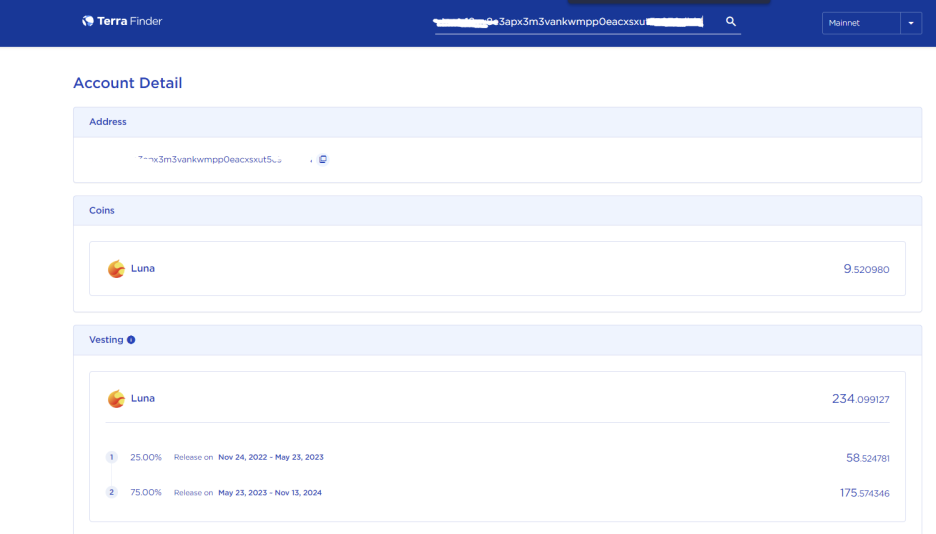Viewport: 936px width, 534px height.
Task: Click the 9.520980 Luna balance
Action: click(x=866, y=269)
